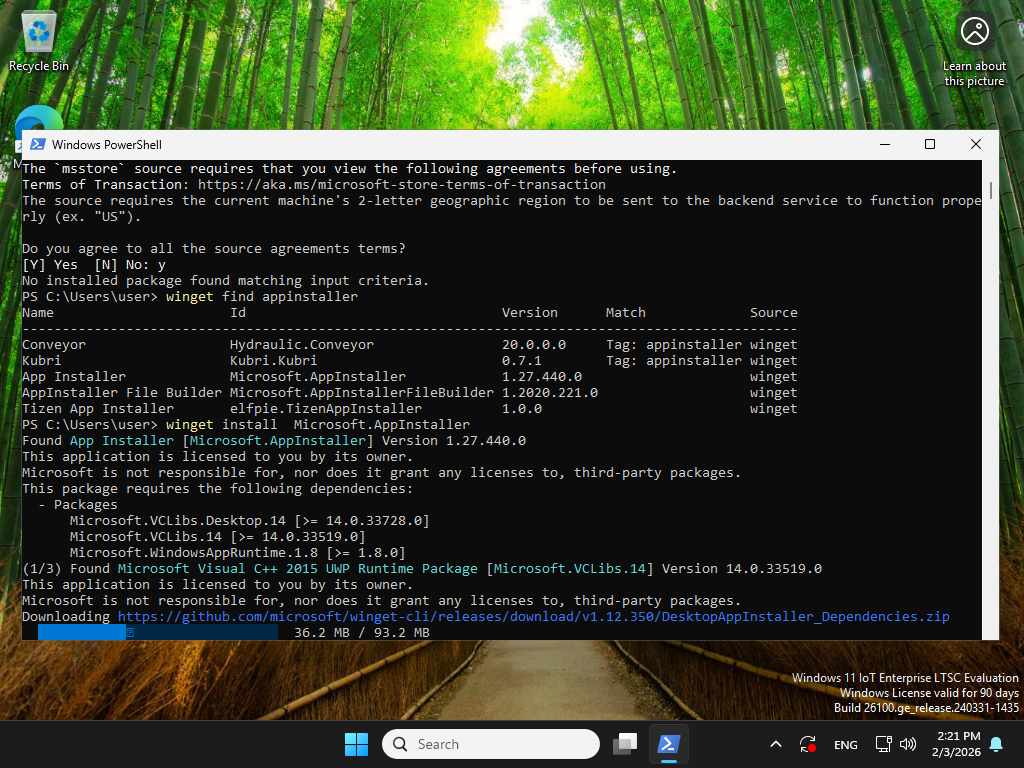This screenshot has width=1024, height=768.
Task: Click version 1.2020.221.0 text
Action: pyautogui.click(x=550, y=392)
